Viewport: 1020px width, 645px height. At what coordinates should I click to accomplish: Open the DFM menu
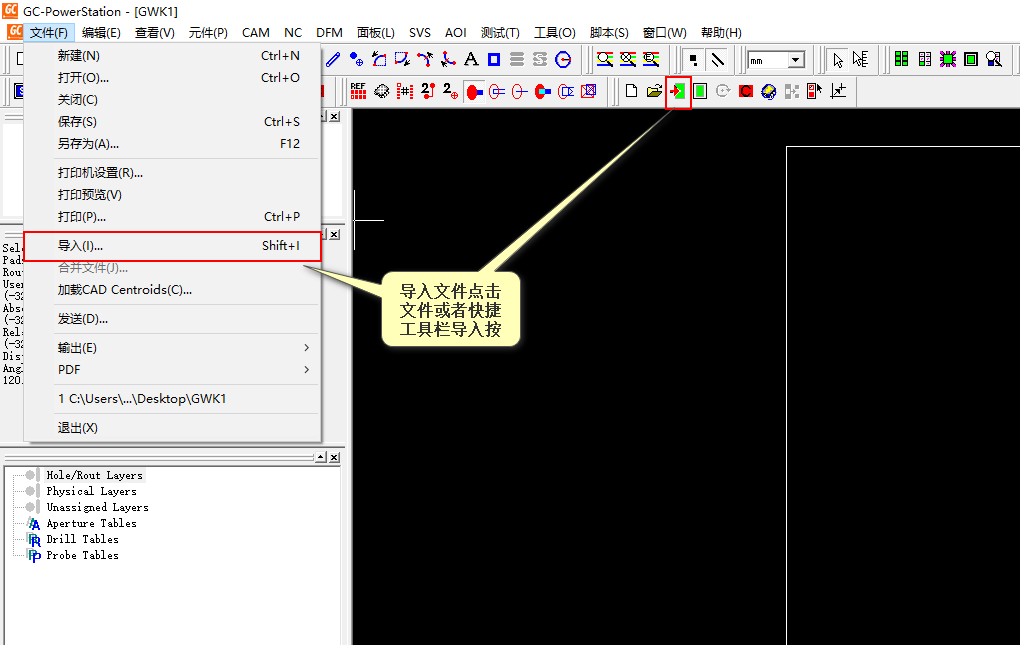(x=329, y=31)
